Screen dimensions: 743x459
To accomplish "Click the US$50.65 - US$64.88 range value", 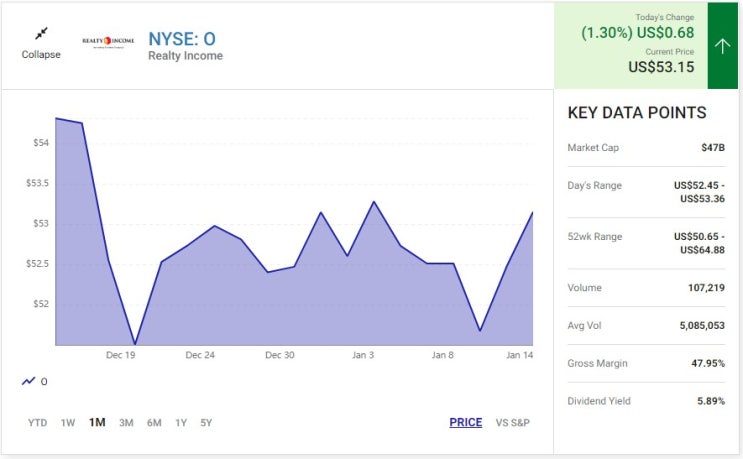I will [x=699, y=243].
